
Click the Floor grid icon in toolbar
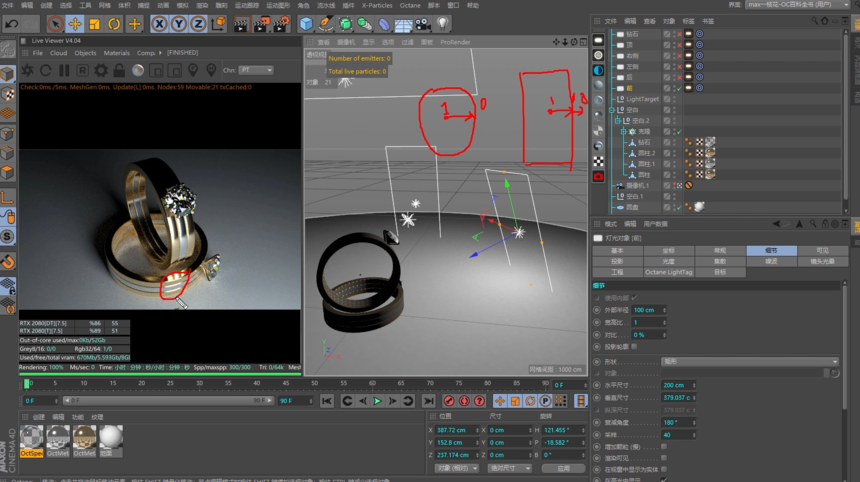(x=403, y=24)
